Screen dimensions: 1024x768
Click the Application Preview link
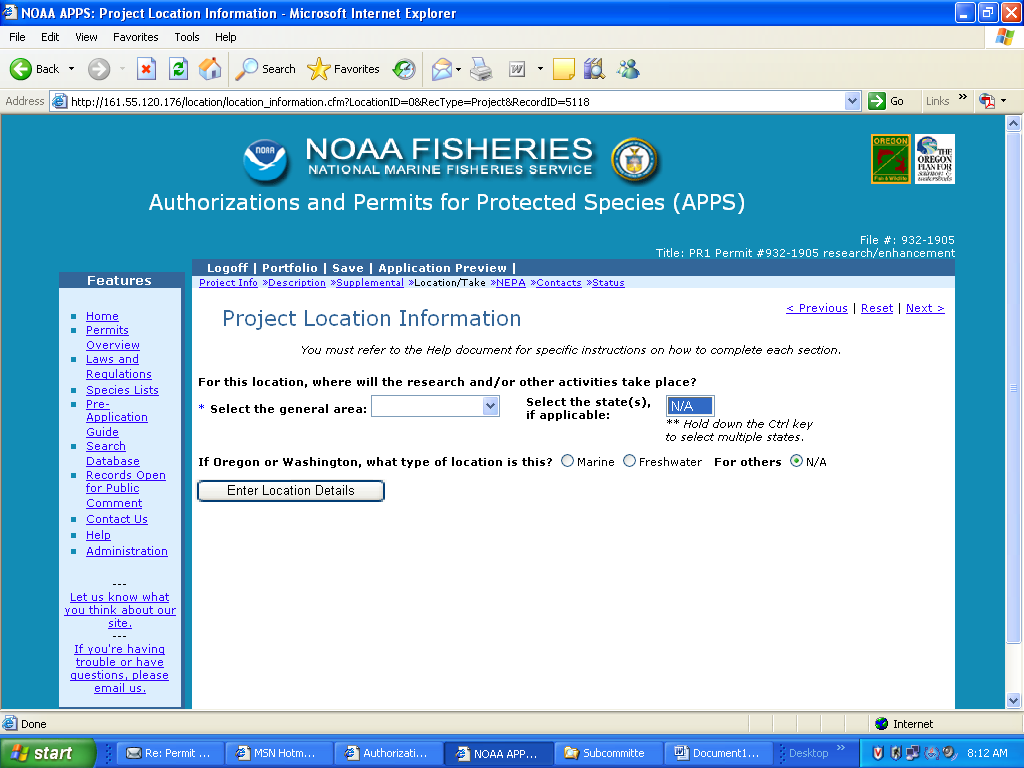point(442,268)
